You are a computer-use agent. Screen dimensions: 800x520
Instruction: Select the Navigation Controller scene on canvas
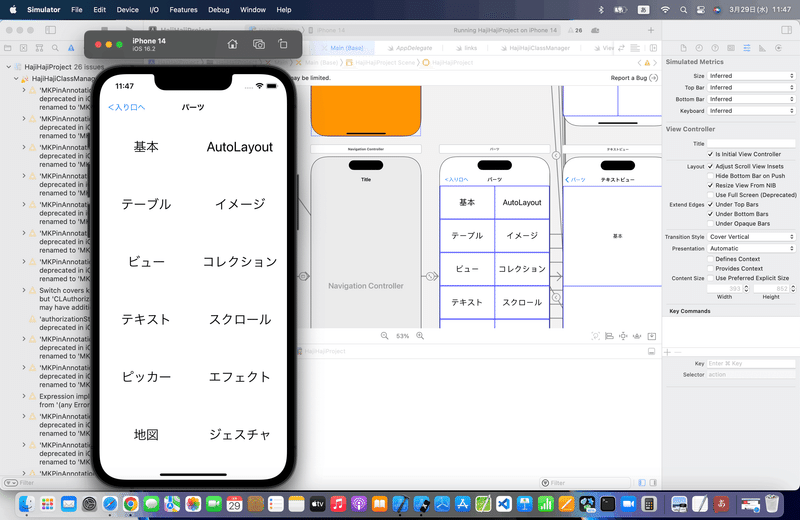coord(366,242)
